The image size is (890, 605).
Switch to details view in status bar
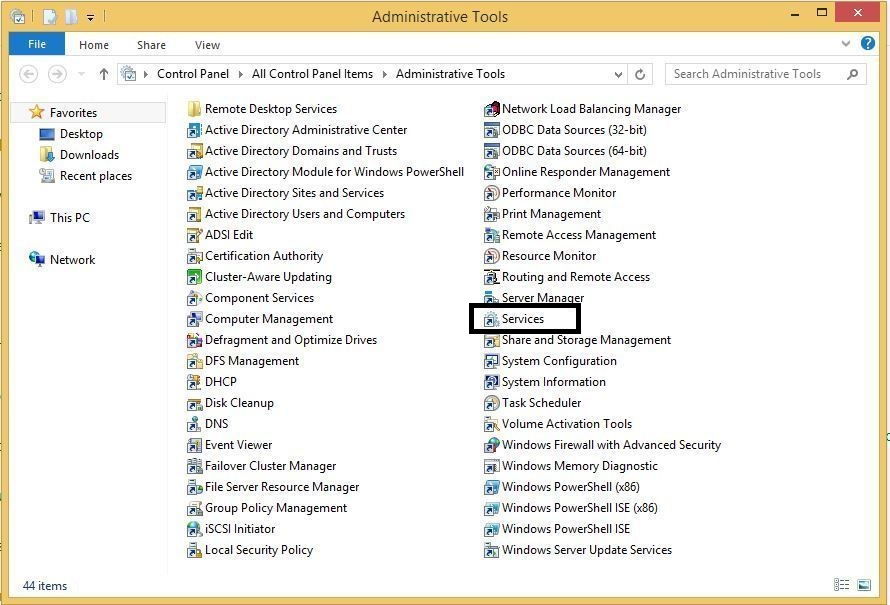click(x=841, y=585)
